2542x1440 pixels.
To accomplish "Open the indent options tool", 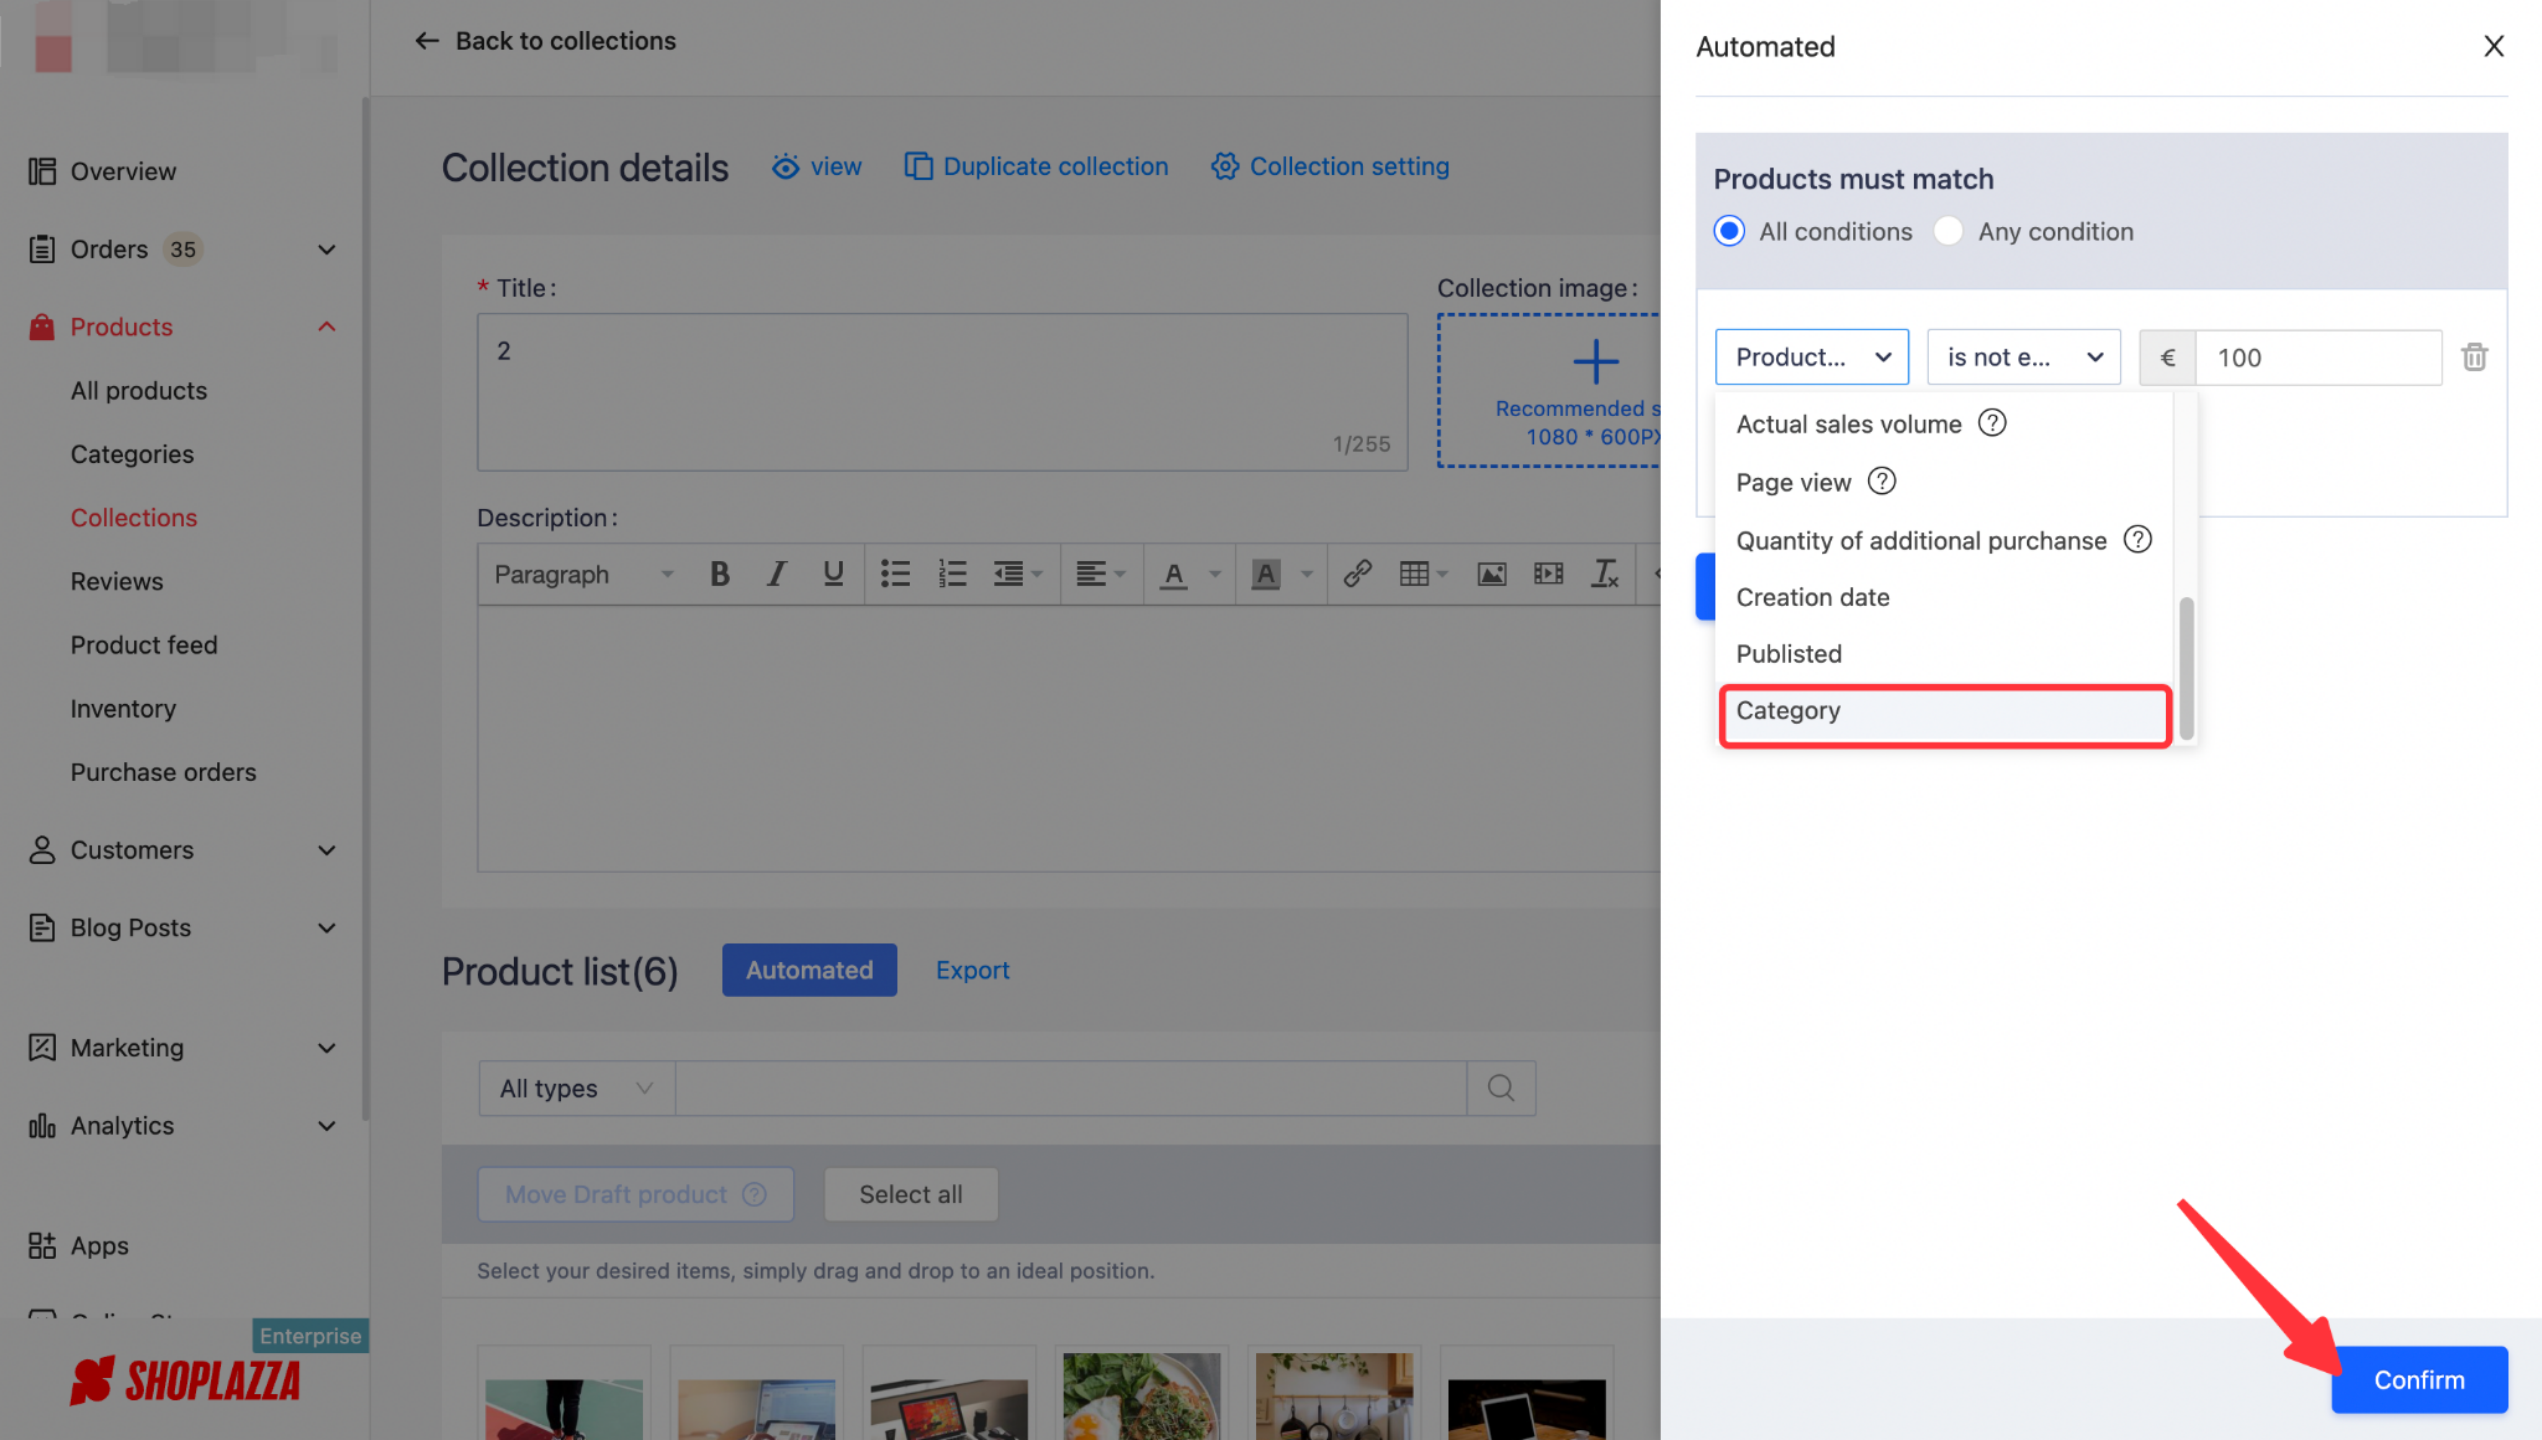I will pyautogui.click(x=1017, y=574).
